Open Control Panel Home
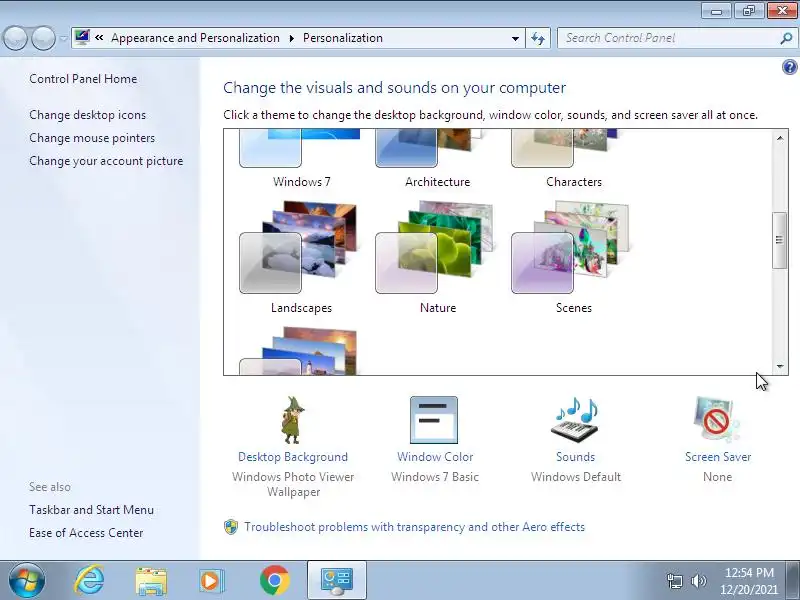This screenshot has height=600, width=800. [x=83, y=79]
